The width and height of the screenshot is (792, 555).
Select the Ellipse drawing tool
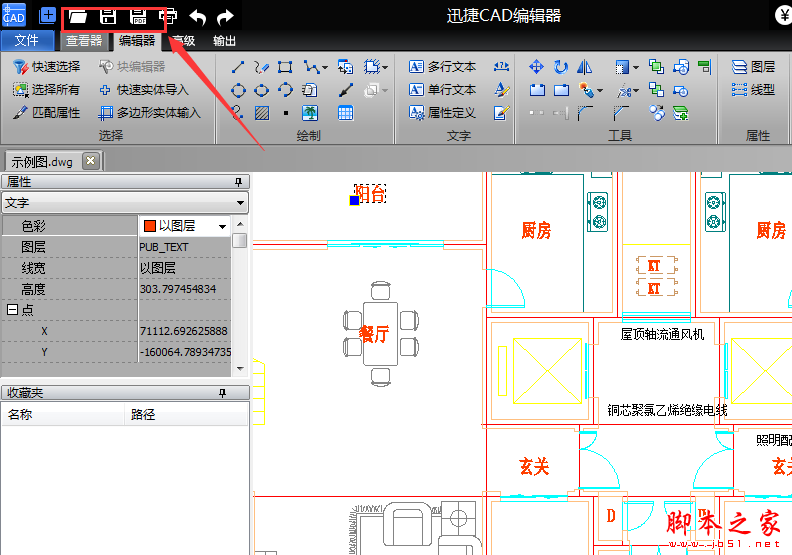(261, 90)
